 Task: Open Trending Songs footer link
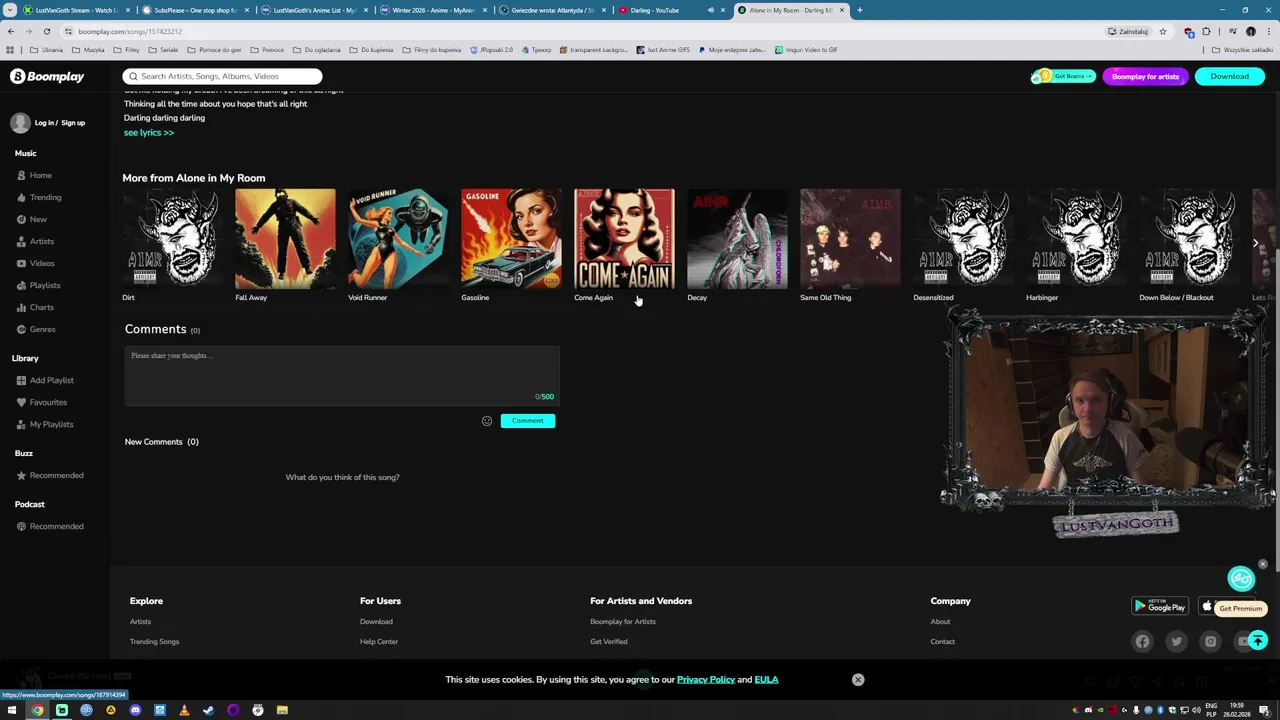[154, 642]
